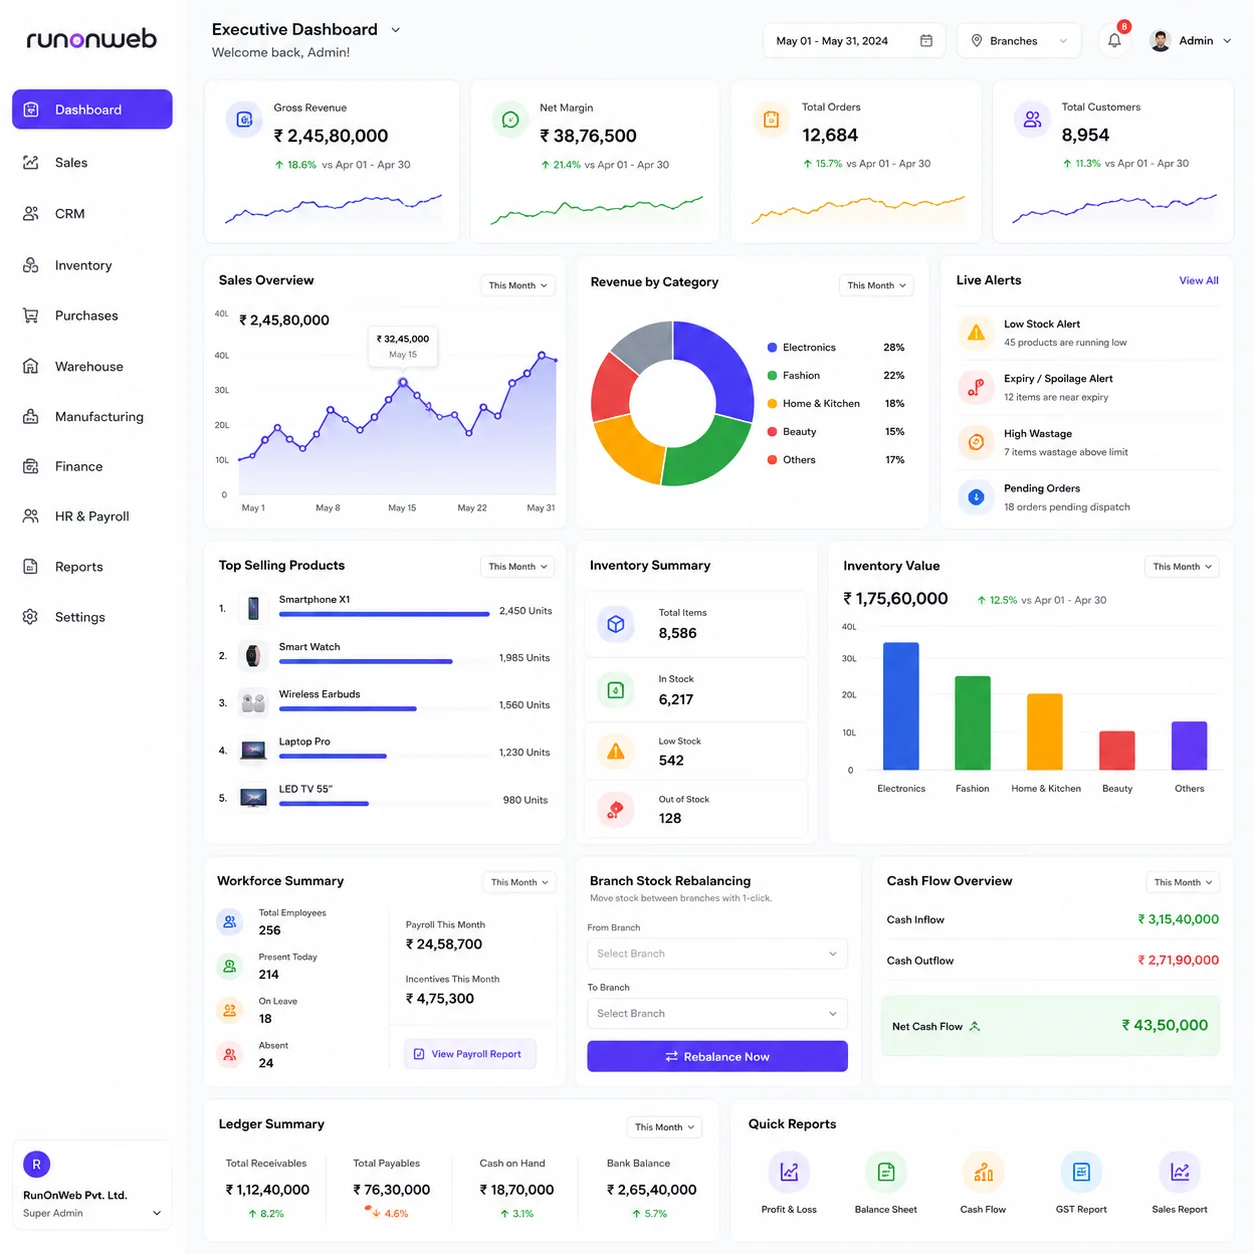The image size is (1254, 1254).
Task: Expand the Executive Dashboard title chevron
Action: tap(396, 30)
